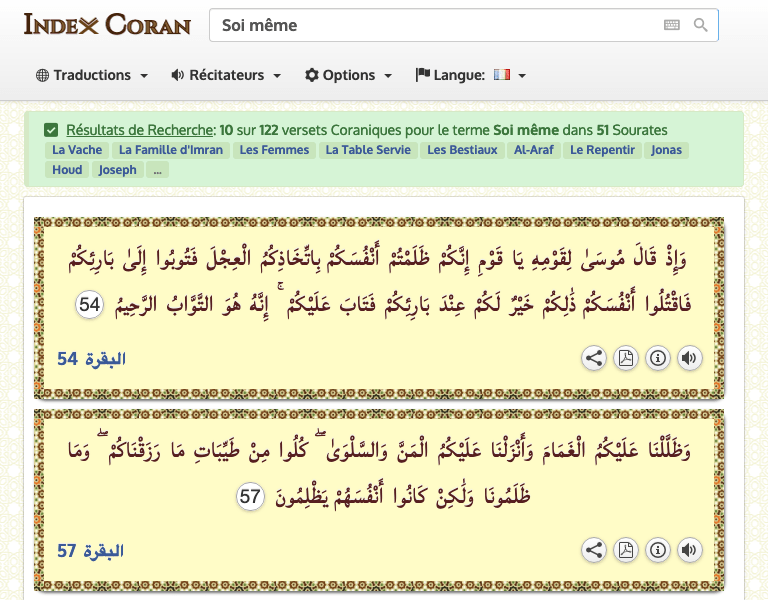The width and height of the screenshot is (768, 600).
Task: Expand the Traductions dropdown
Action: [92, 75]
